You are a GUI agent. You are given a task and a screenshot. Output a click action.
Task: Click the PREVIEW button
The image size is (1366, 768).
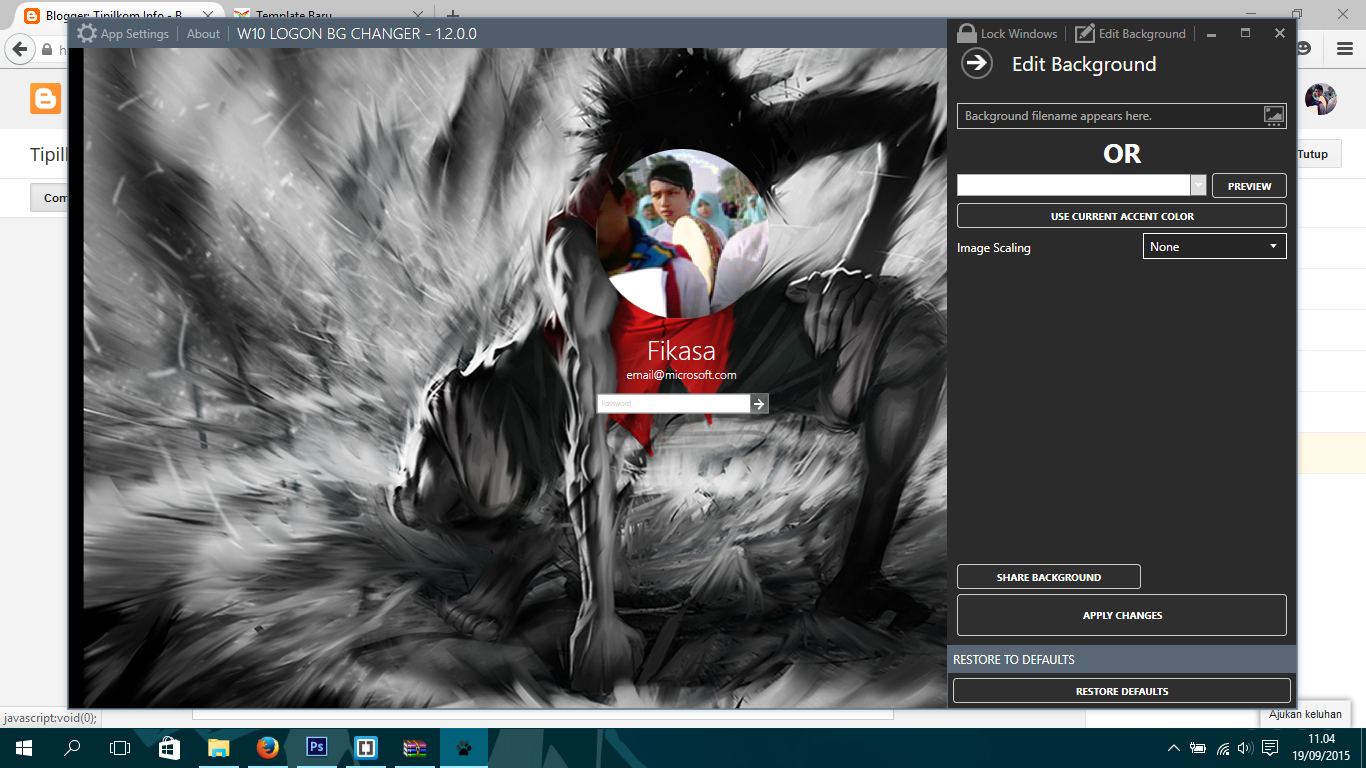click(1249, 185)
